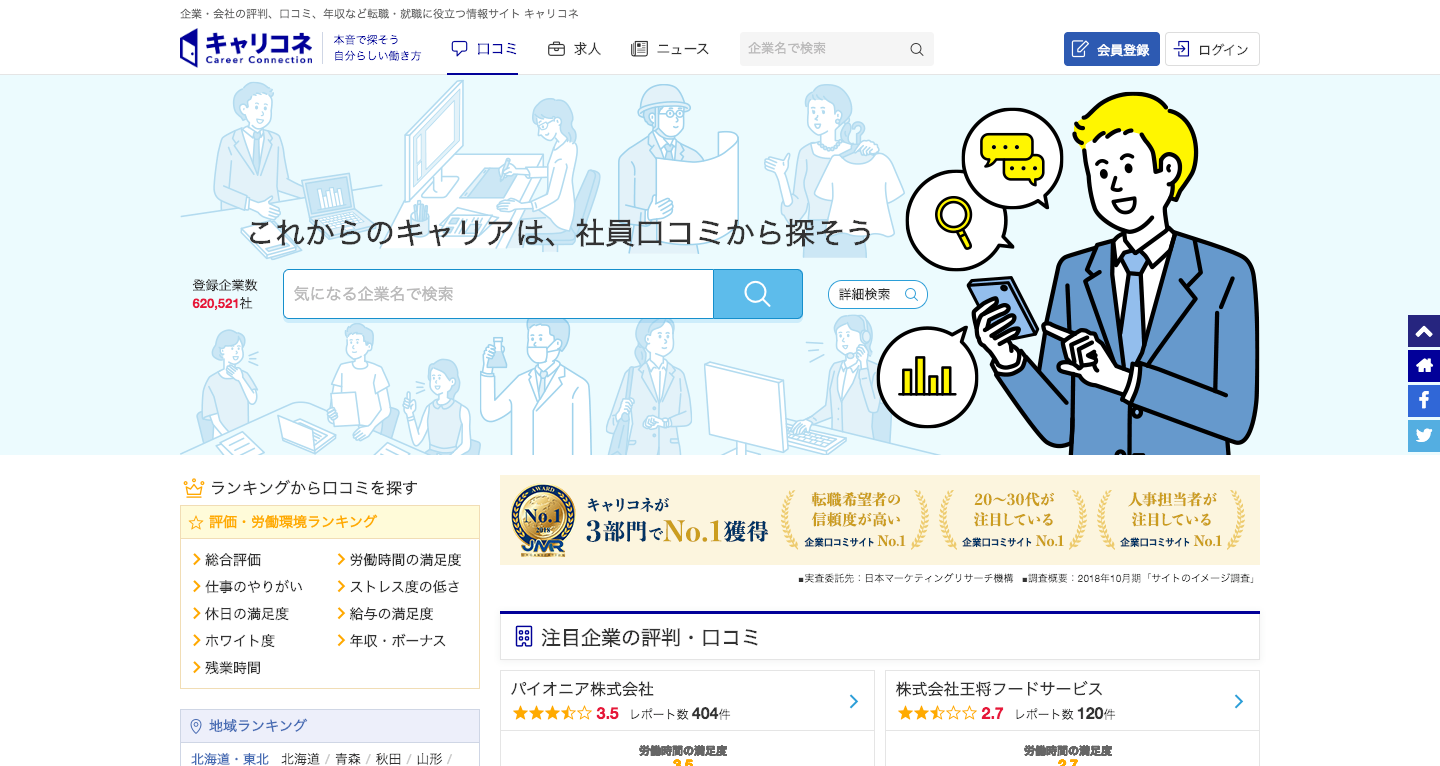
Task: Select 山形 prefecture link
Action: [x=430, y=759]
